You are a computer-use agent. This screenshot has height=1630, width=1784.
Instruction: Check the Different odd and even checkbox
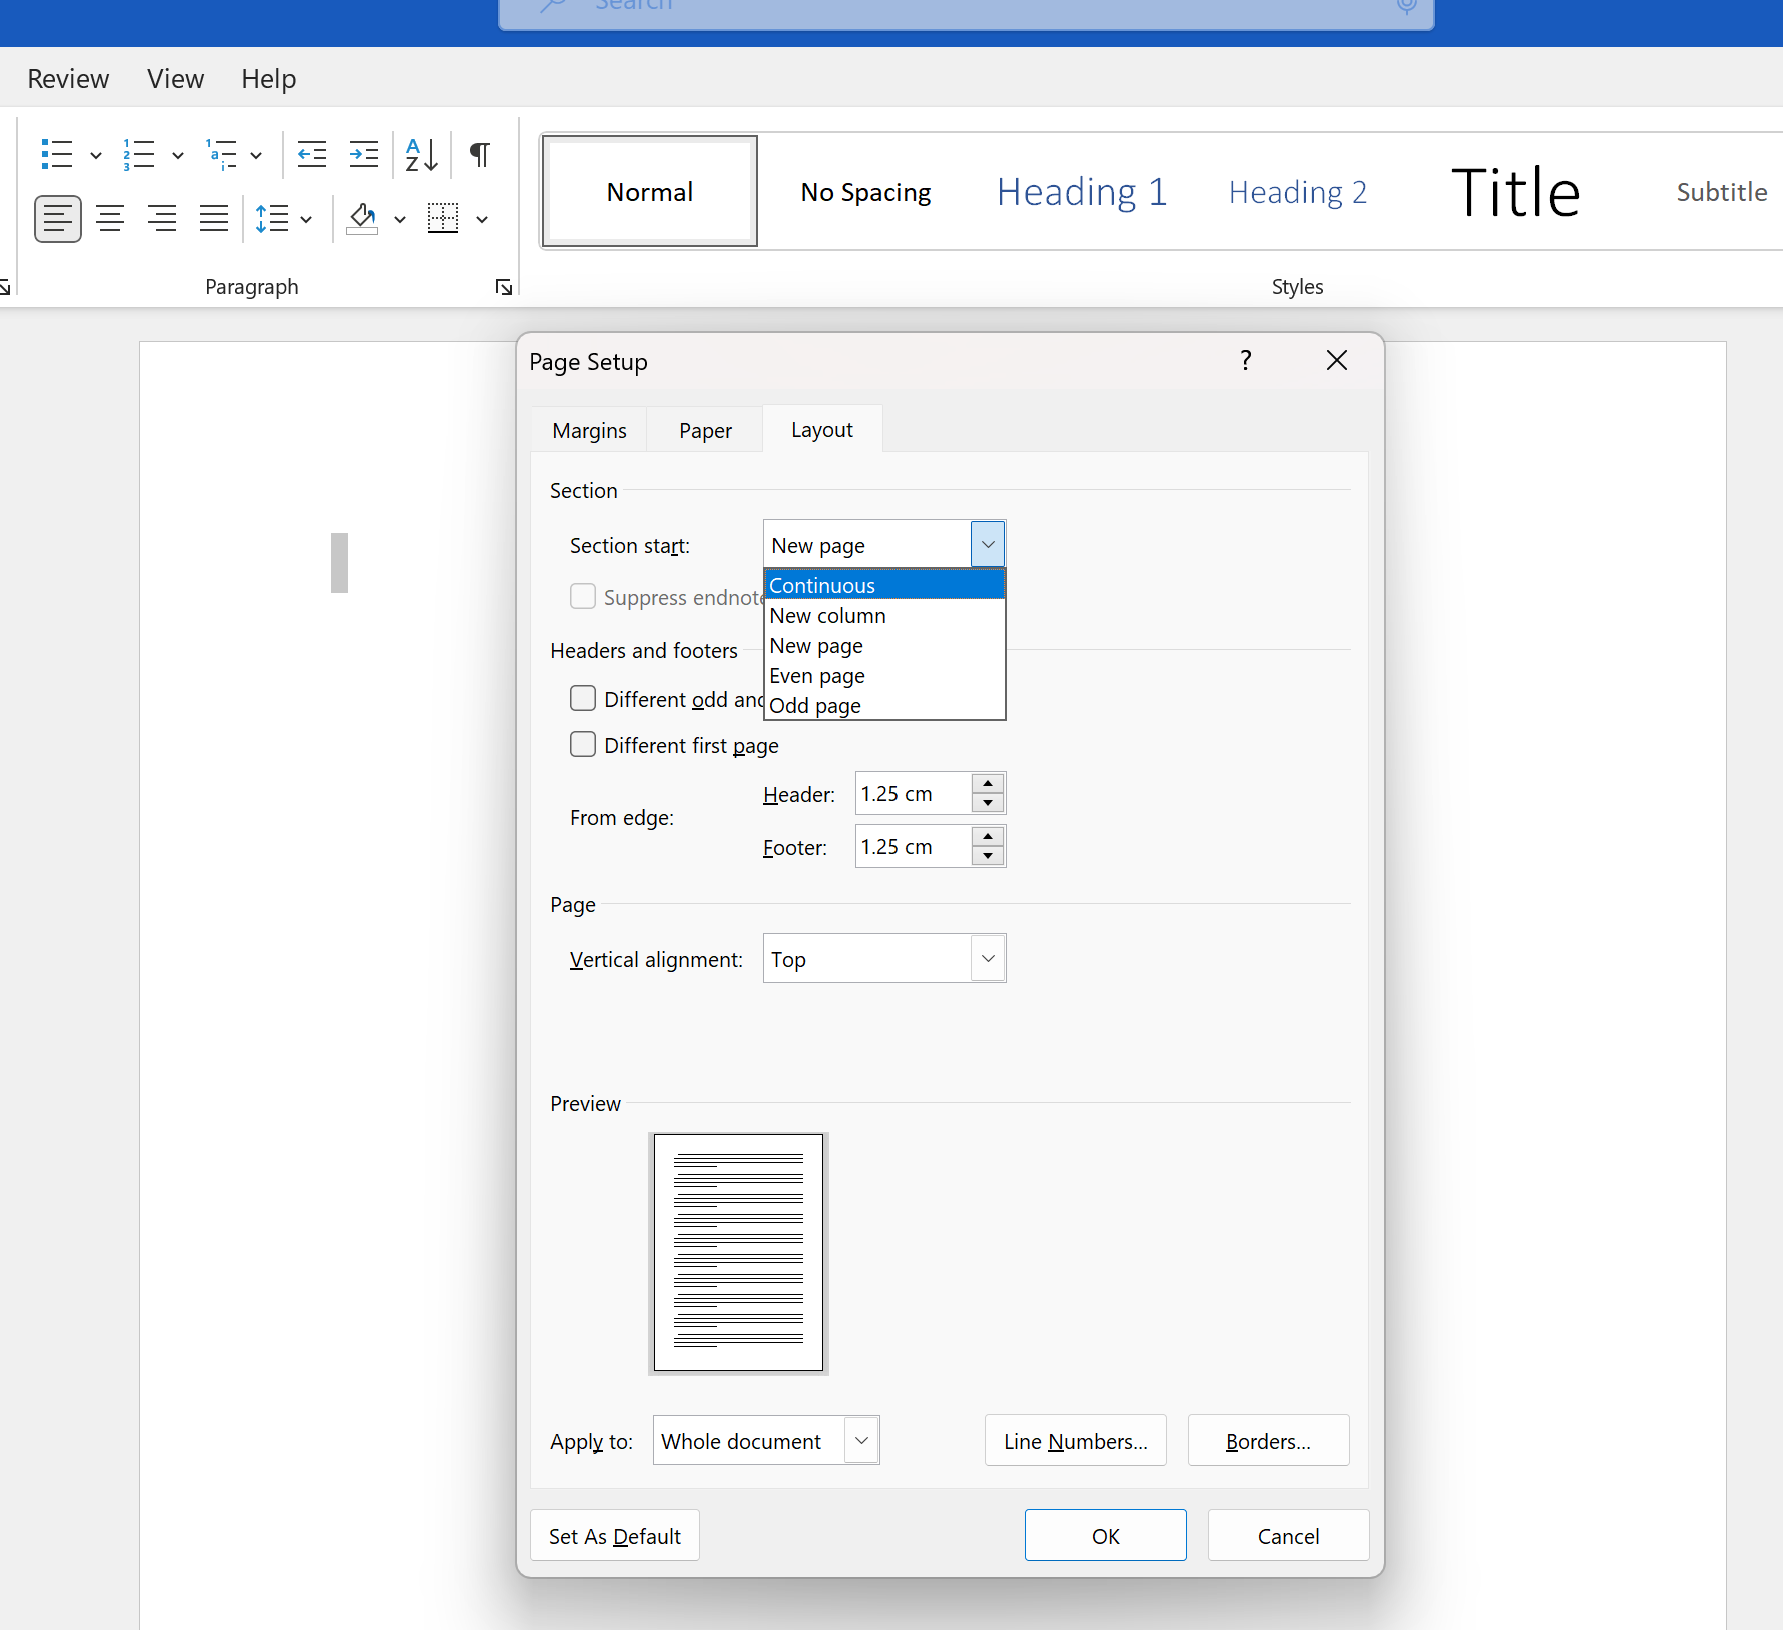tap(583, 698)
